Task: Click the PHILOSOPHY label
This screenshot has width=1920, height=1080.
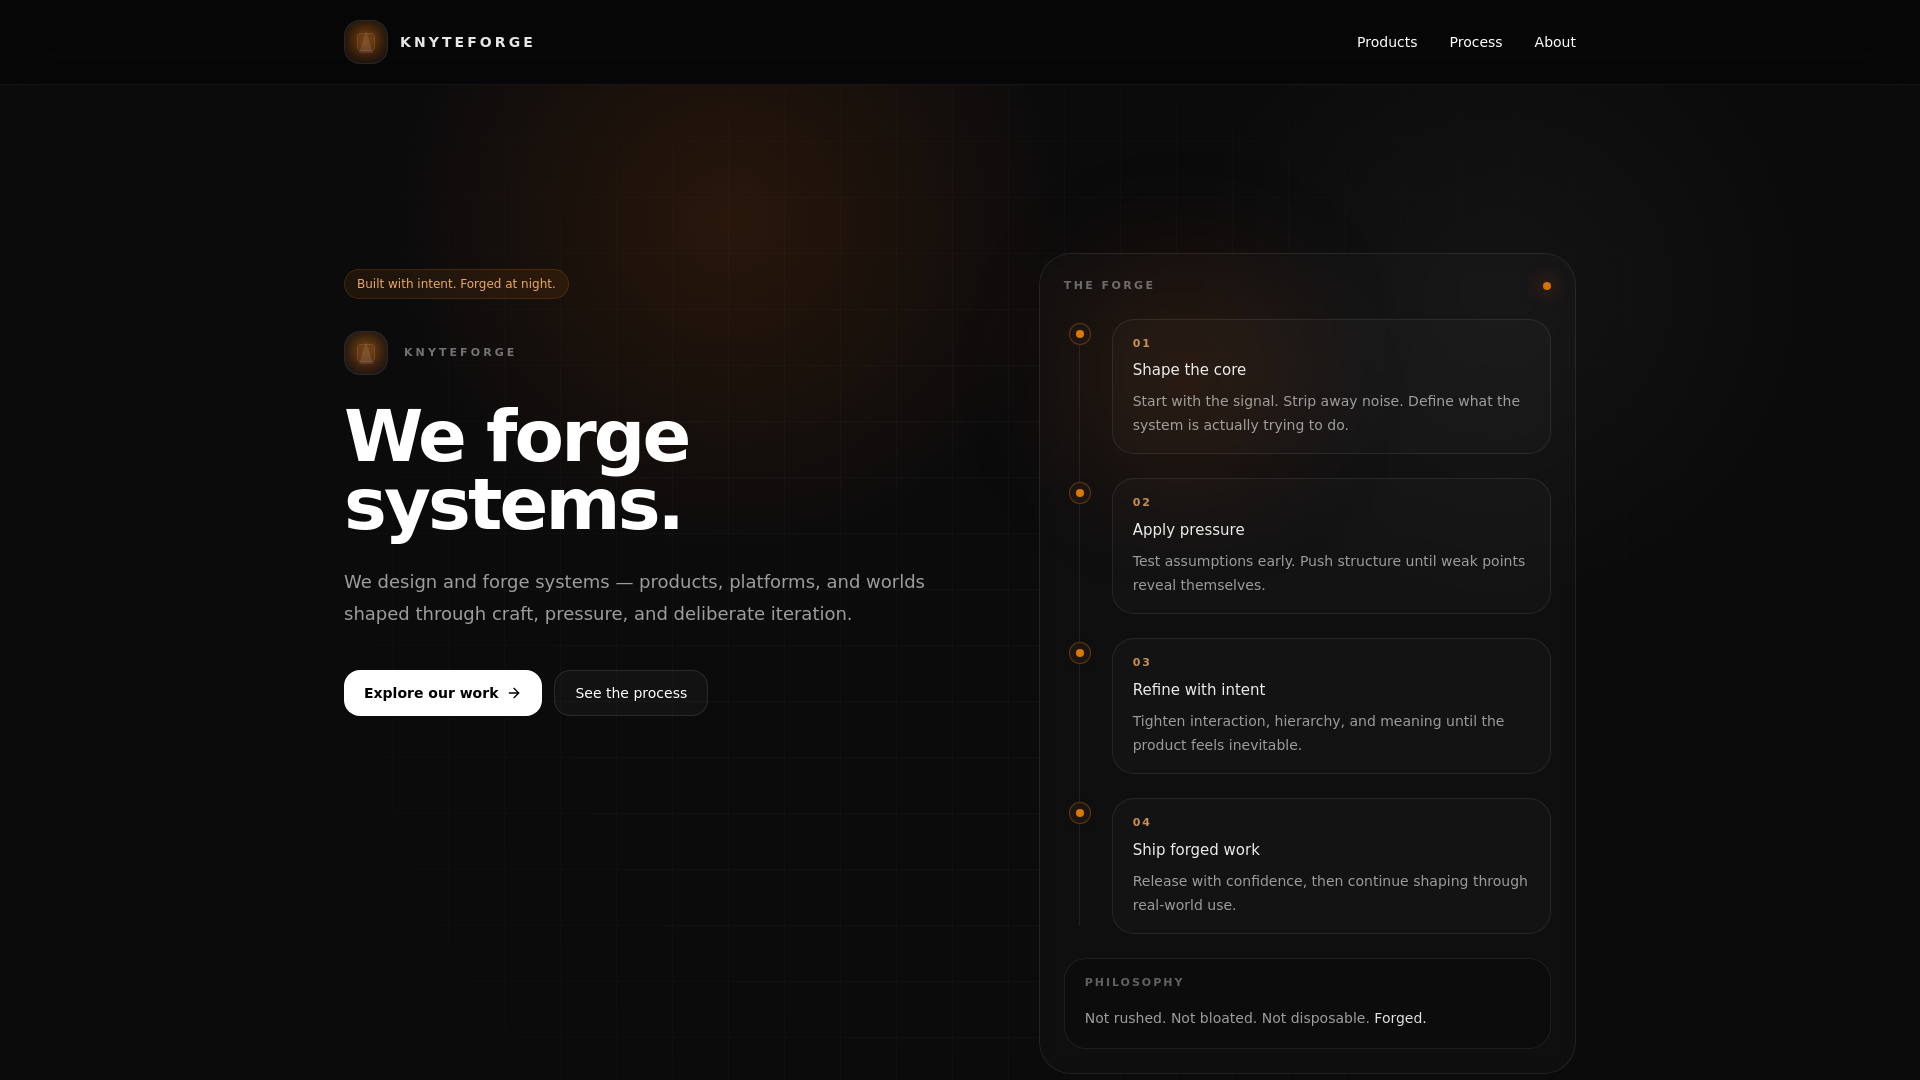Action: tap(1134, 982)
